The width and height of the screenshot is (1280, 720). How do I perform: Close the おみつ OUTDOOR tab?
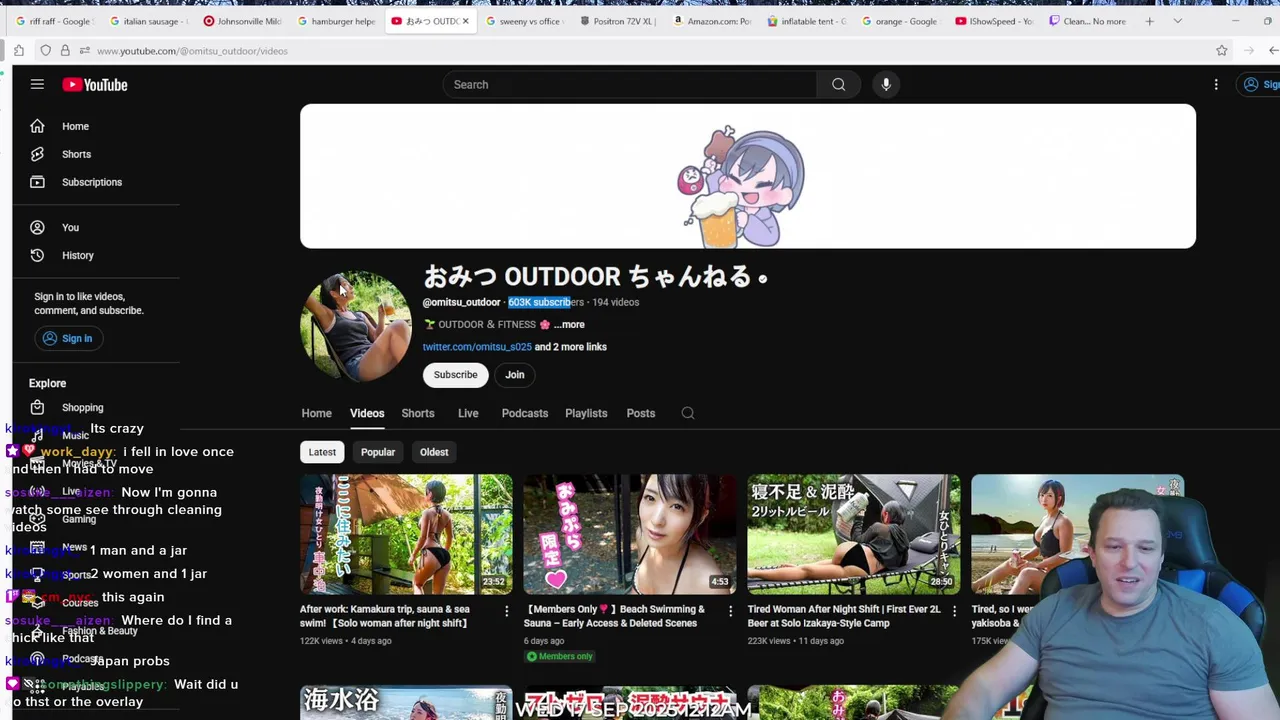coord(465,21)
